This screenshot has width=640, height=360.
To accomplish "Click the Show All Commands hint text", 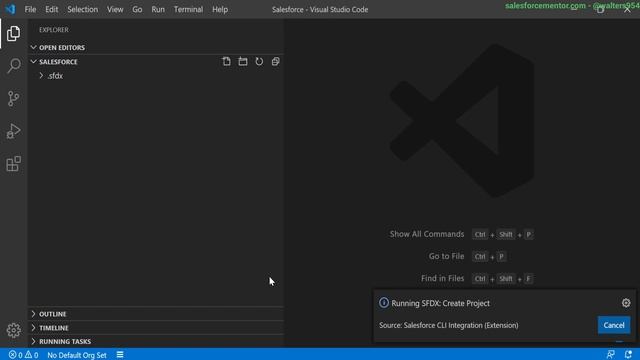I will pyautogui.click(x=427, y=234).
